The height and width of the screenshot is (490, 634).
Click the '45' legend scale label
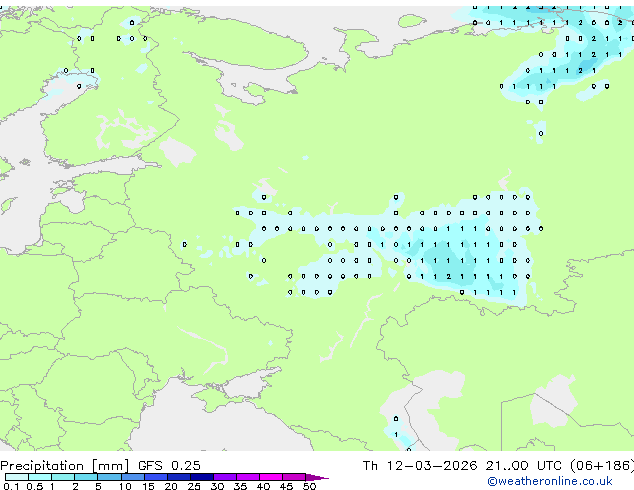tap(286, 486)
